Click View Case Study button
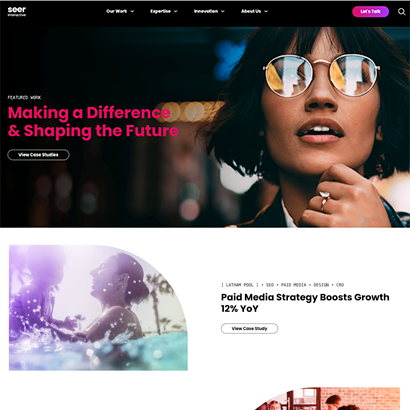Image resolution: width=410 pixels, height=410 pixels. click(x=249, y=328)
